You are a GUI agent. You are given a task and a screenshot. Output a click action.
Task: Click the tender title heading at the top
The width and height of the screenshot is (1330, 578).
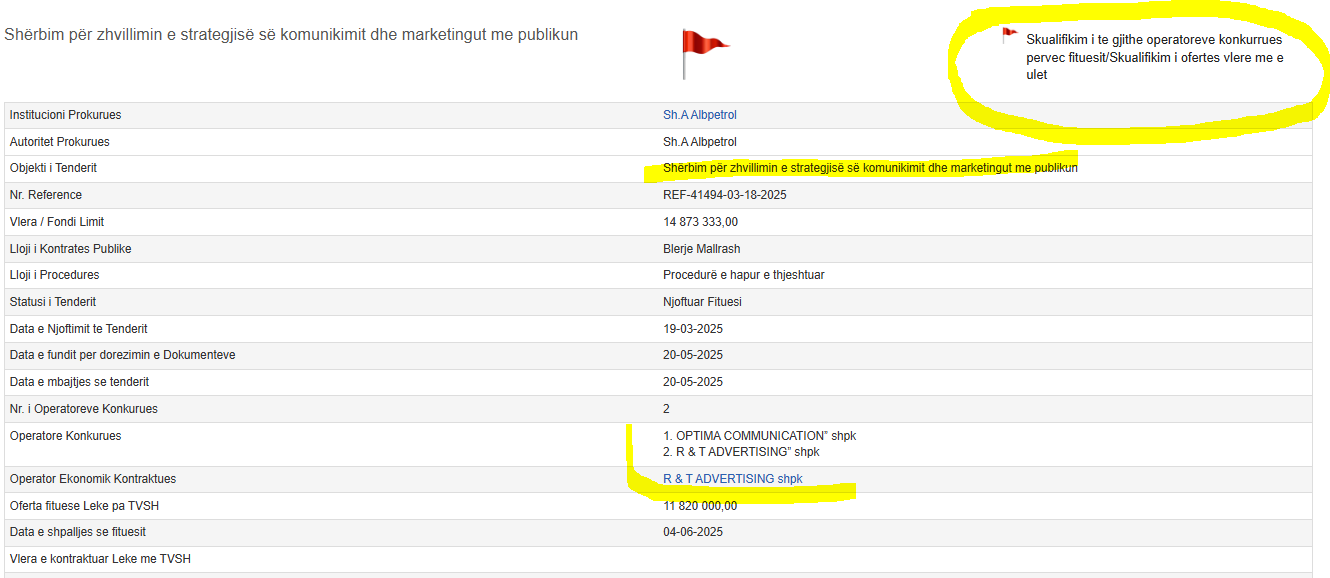(291, 35)
